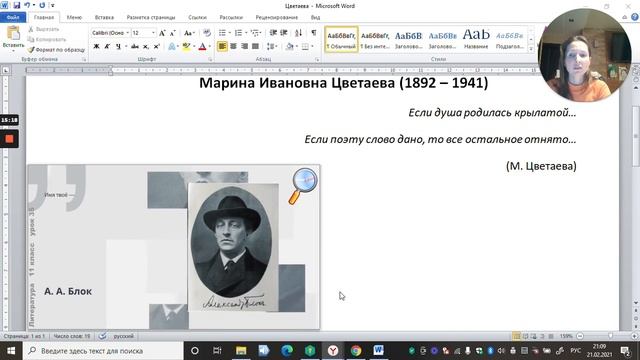This screenshot has height=360, width=640.
Task: Click the Вырезать cut button
Action: tap(44, 29)
